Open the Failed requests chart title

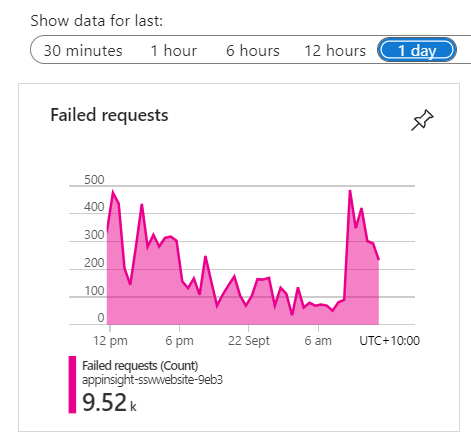pos(109,115)
